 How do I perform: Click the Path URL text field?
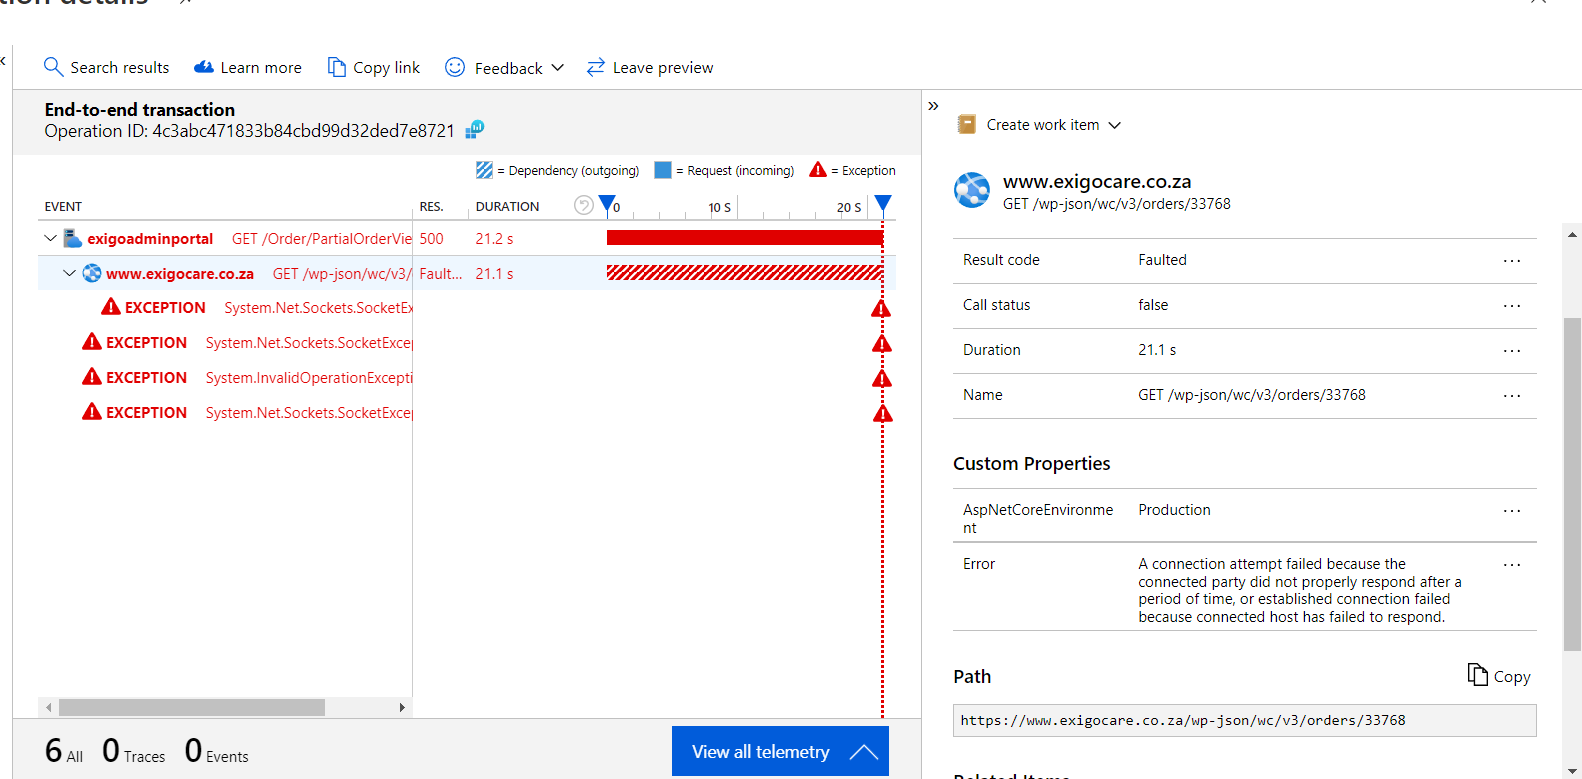click(1244, 720)
